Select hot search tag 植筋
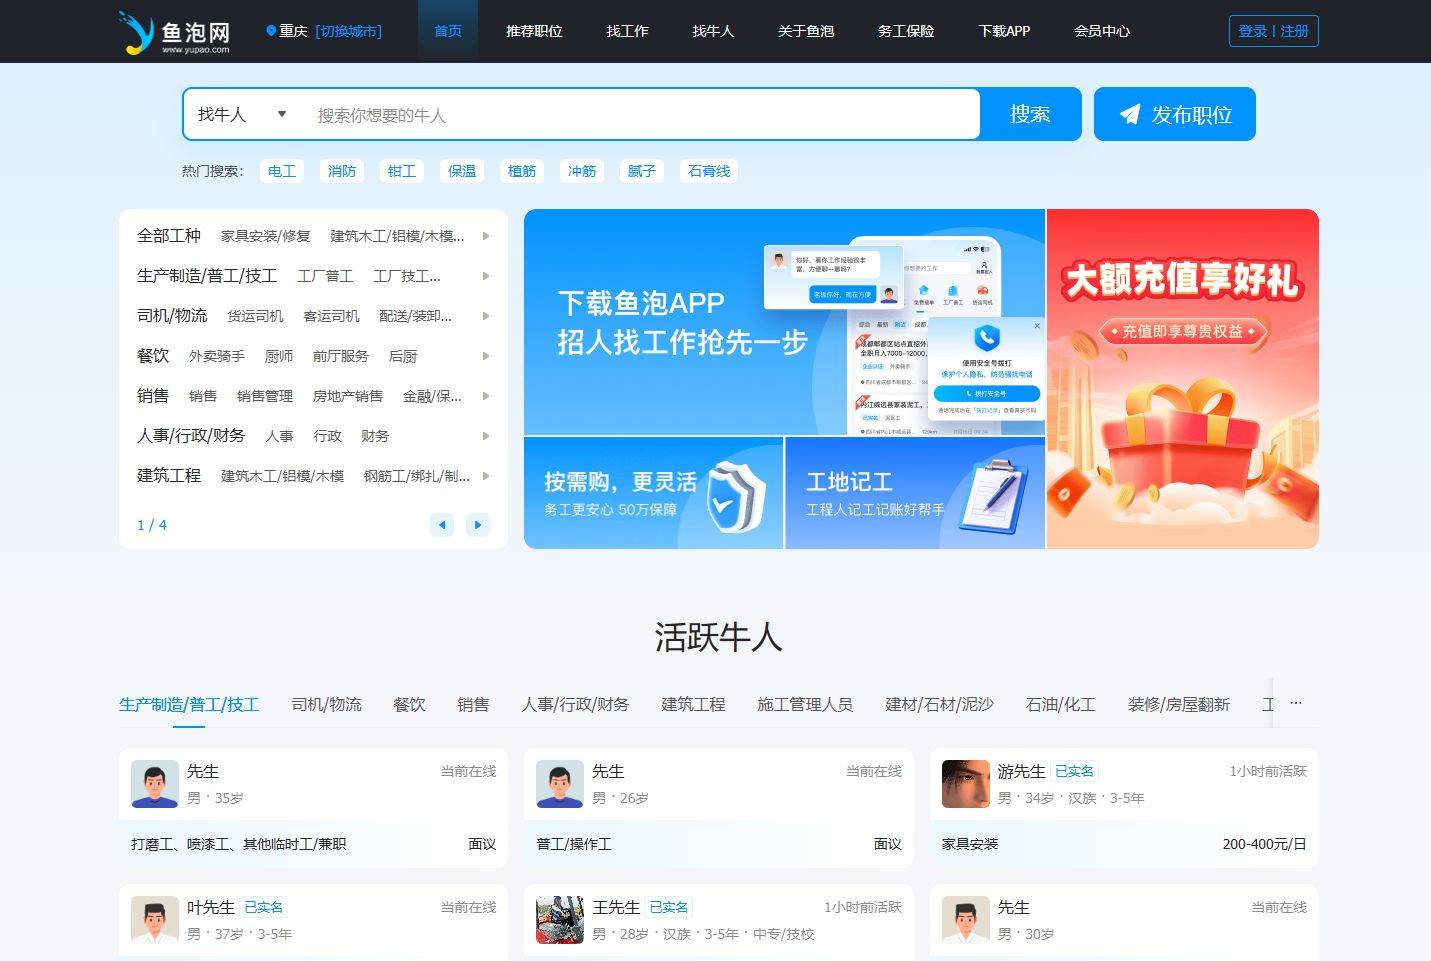The width and height of the screenshot is (1431, 961). pyautogui.click(x=522, y=171)
